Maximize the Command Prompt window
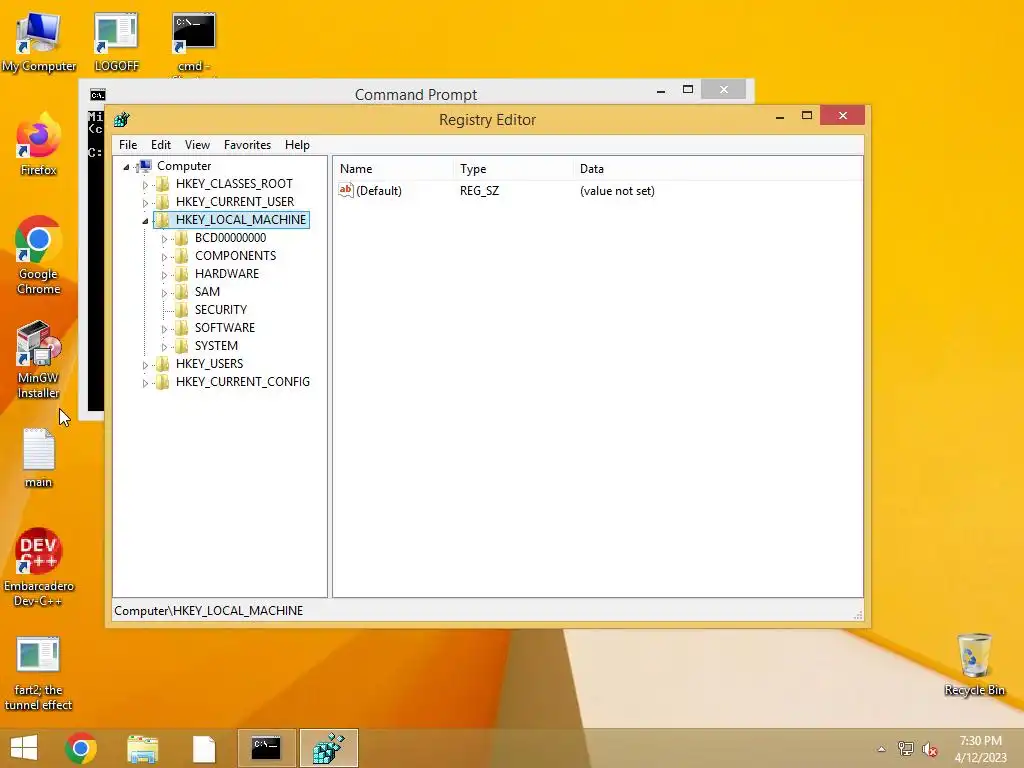Screen dimensions: 1024x768 (x=688, y=89)
